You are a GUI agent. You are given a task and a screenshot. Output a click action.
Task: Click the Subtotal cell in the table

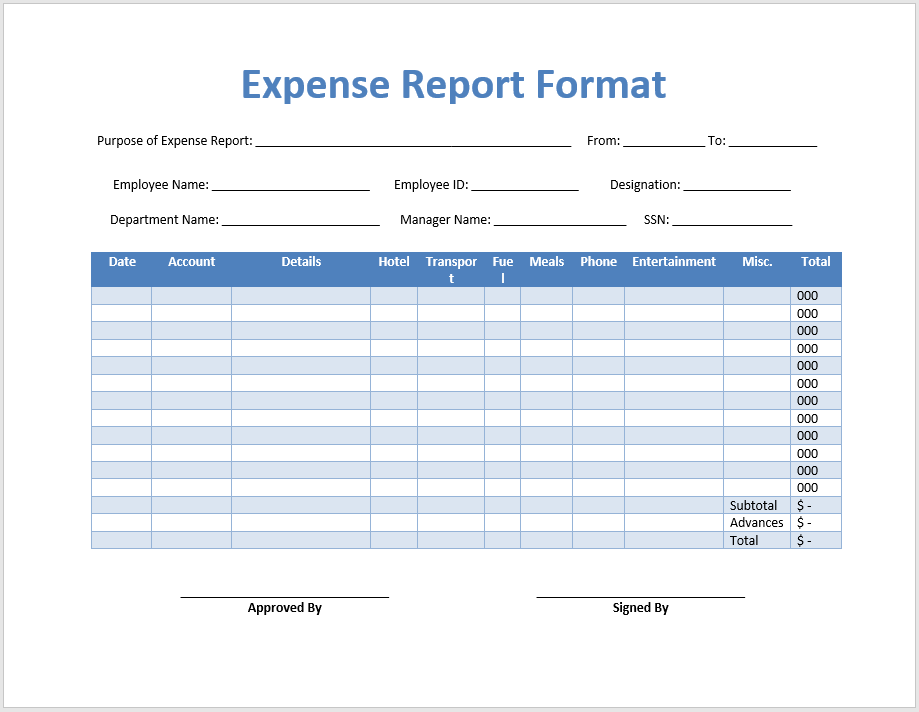tap(753, 505)
